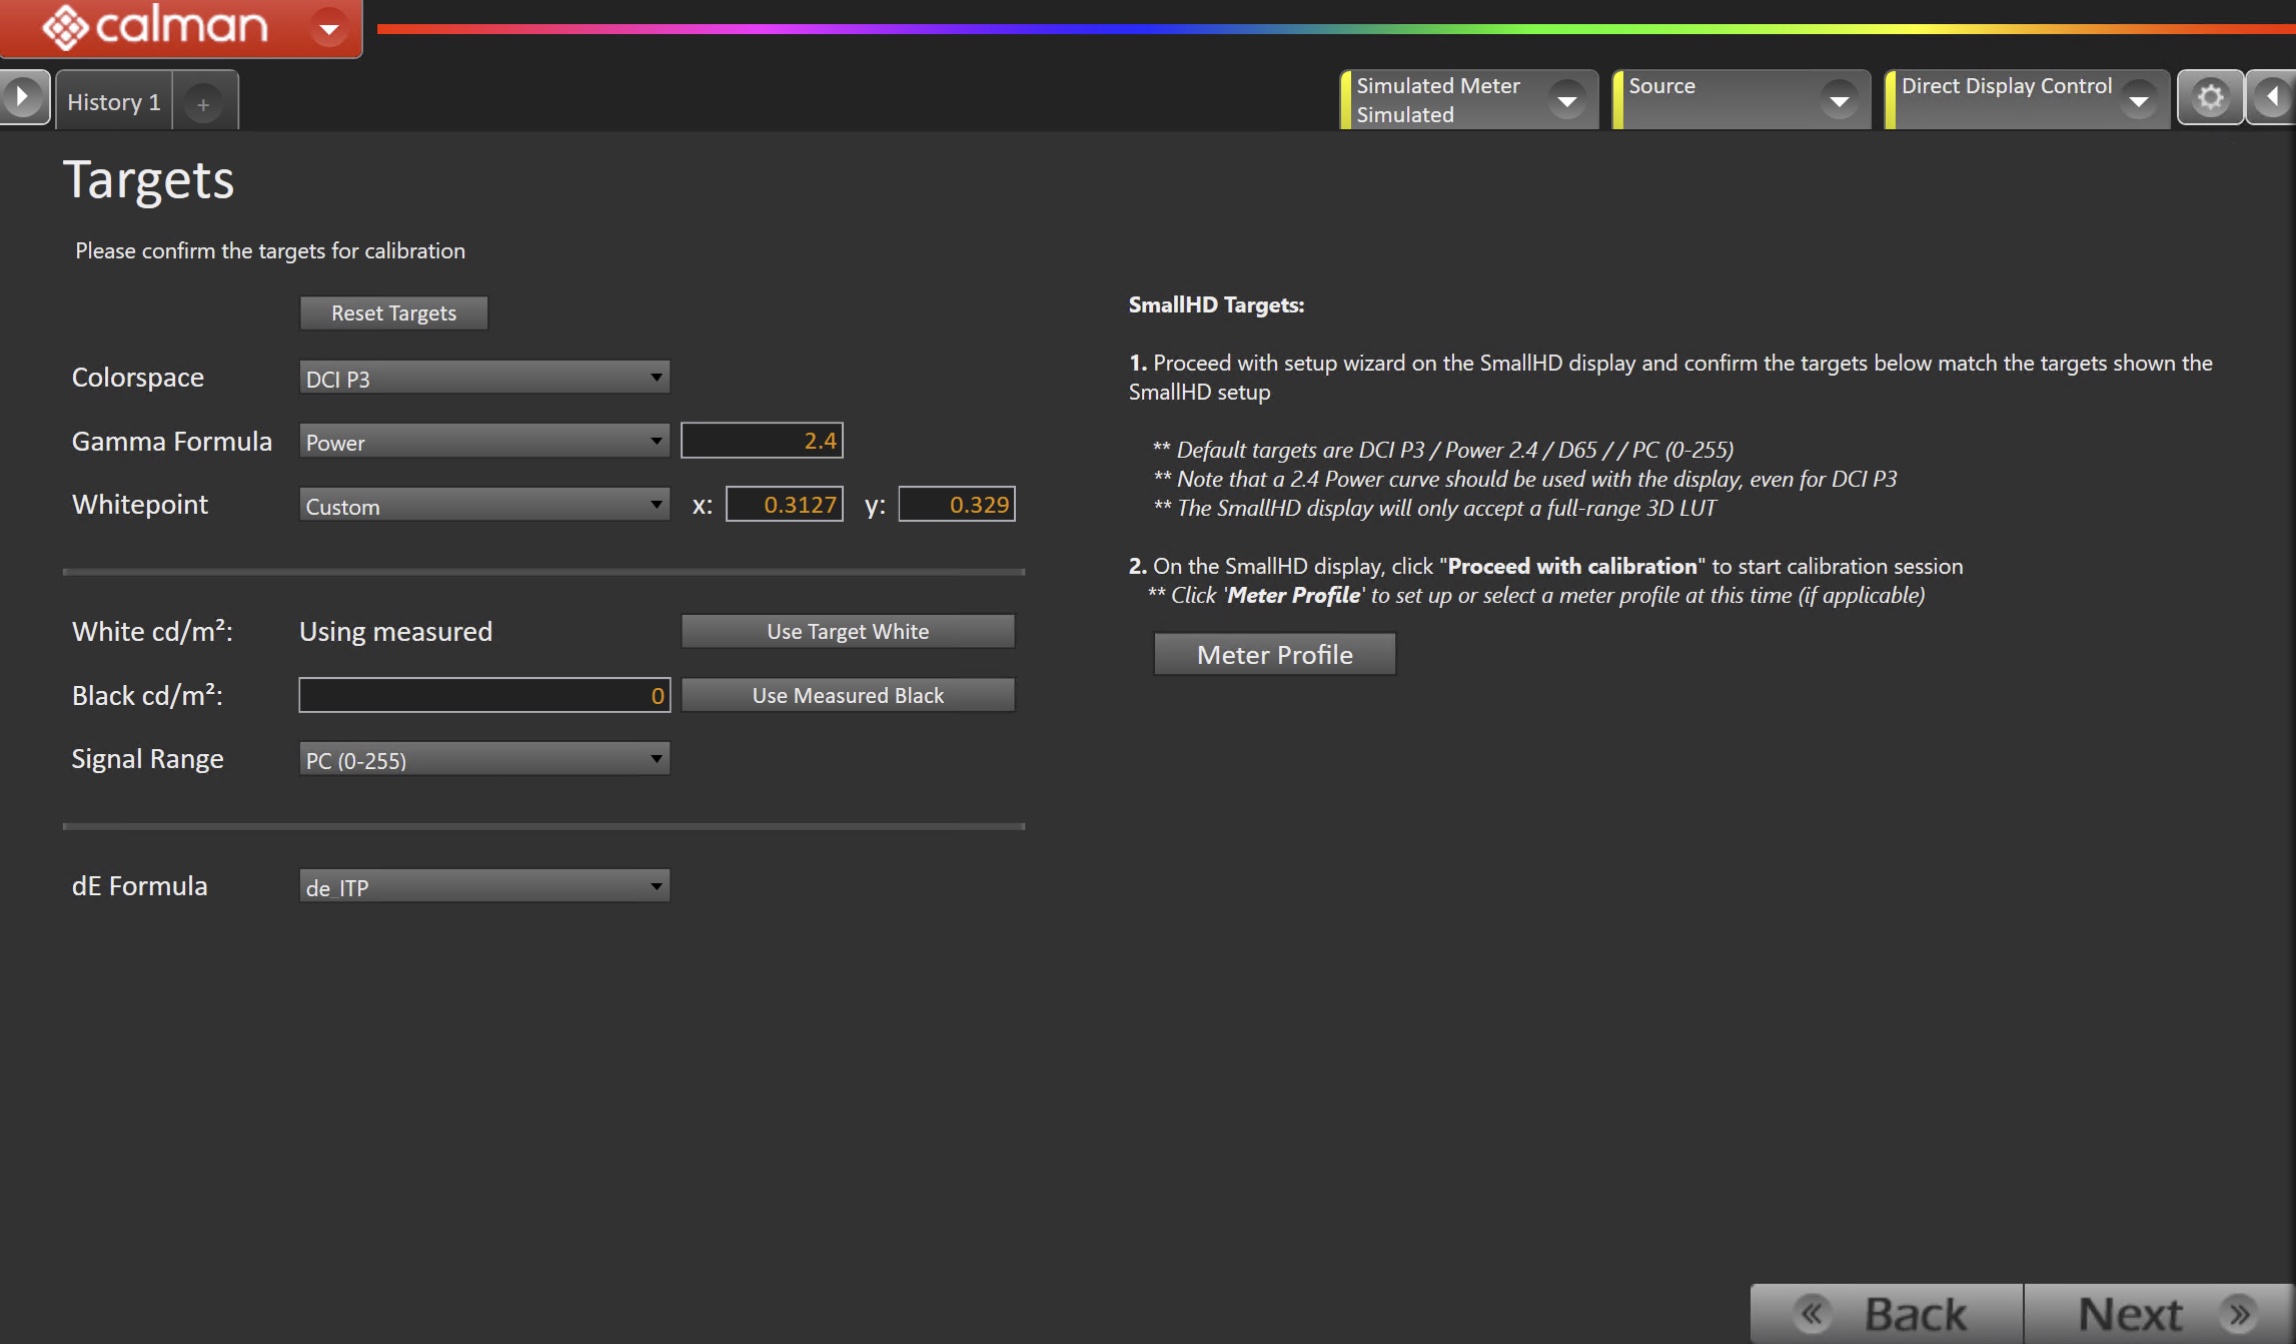Add a new history tab with plus
The width and height of the screenshot is (2296, 1344).
[203, 103]
